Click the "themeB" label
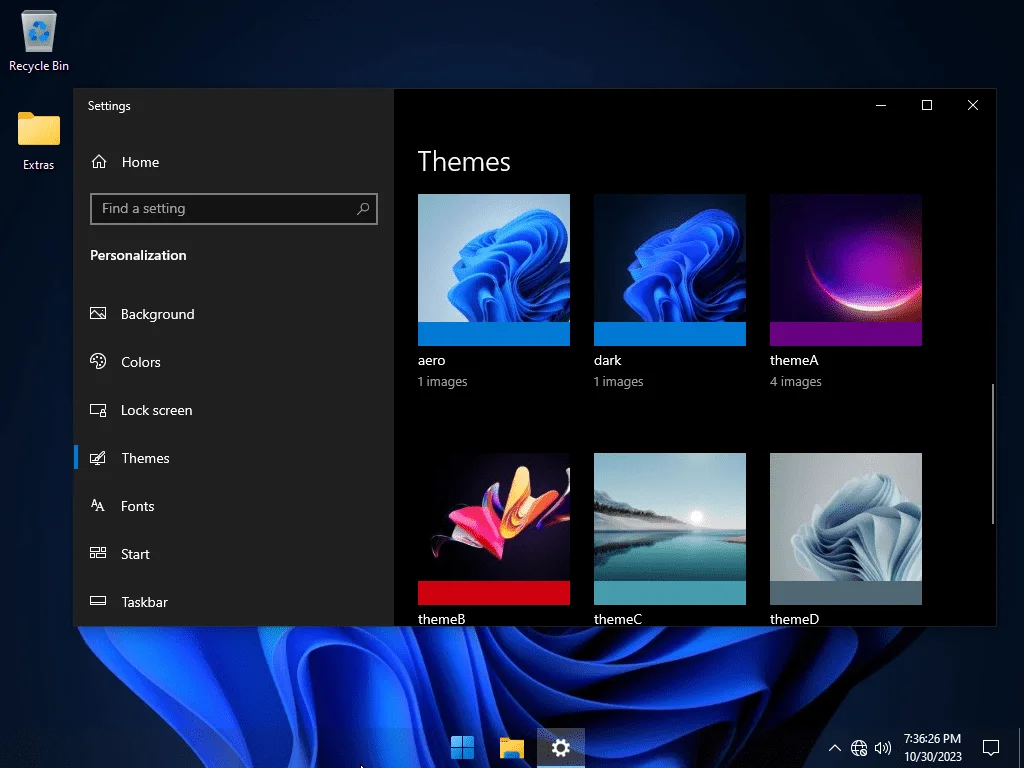Viewport: 1024px width, 768px height. click(441, 619)
